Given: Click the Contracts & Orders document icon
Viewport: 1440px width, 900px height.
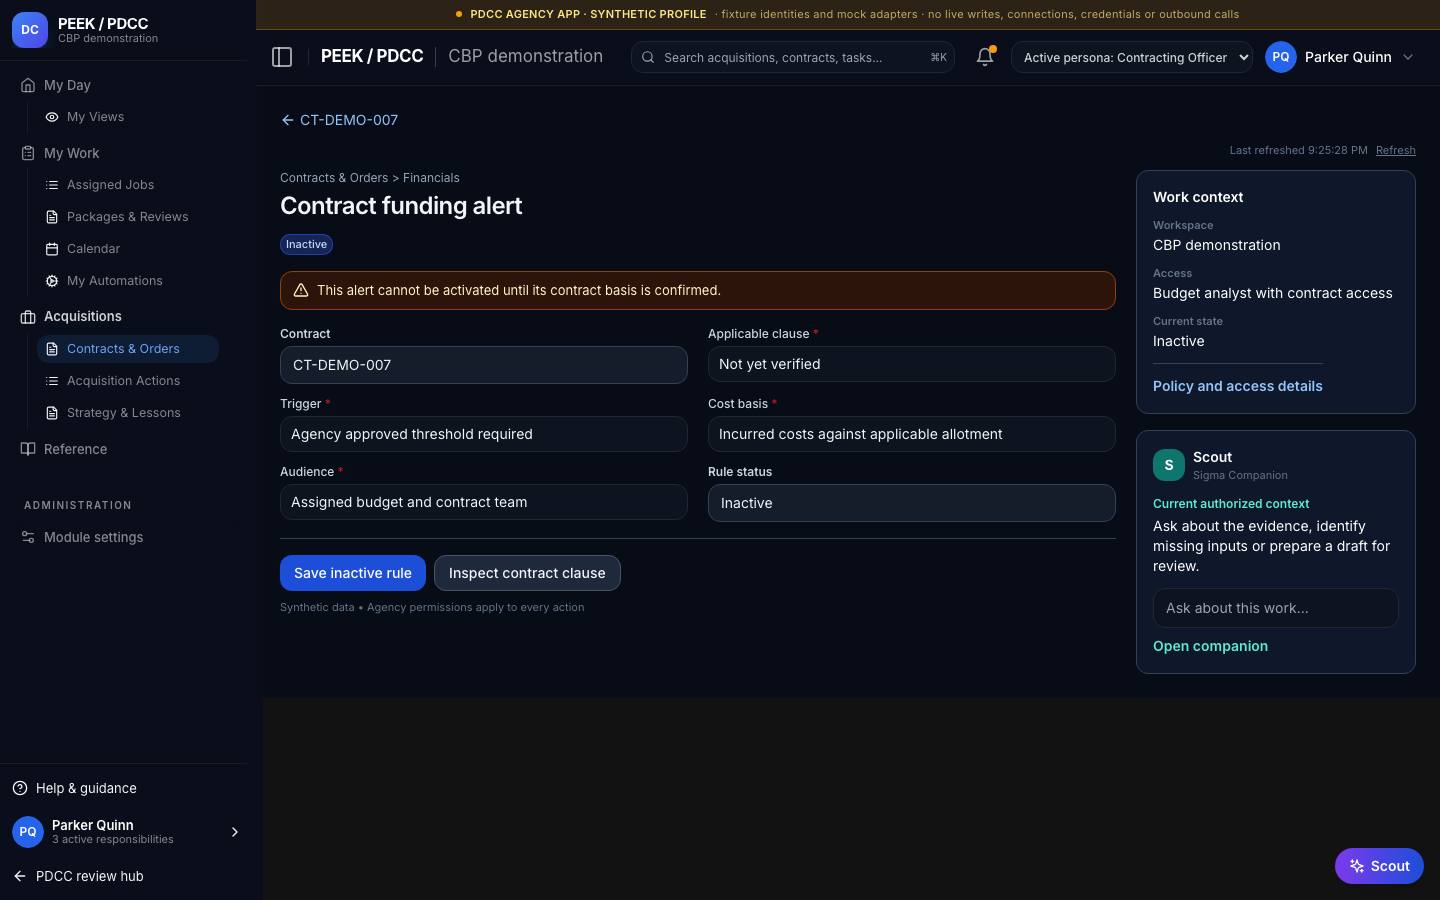Looking at the screenshot, I should [52, 349].
